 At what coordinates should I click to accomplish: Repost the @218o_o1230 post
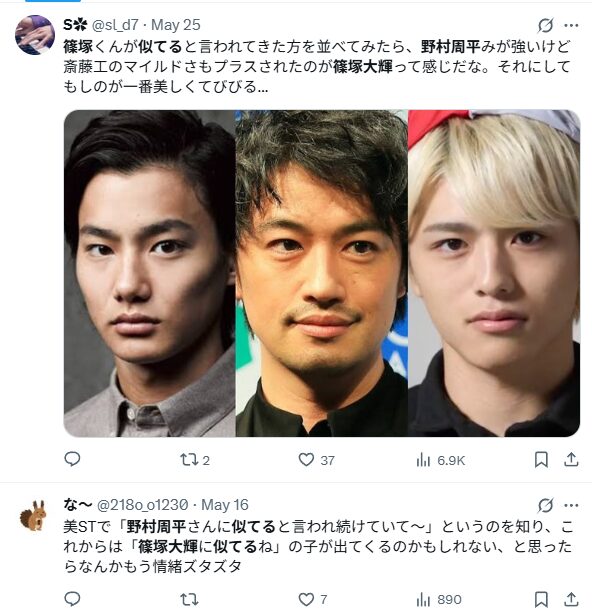(189, 599)
